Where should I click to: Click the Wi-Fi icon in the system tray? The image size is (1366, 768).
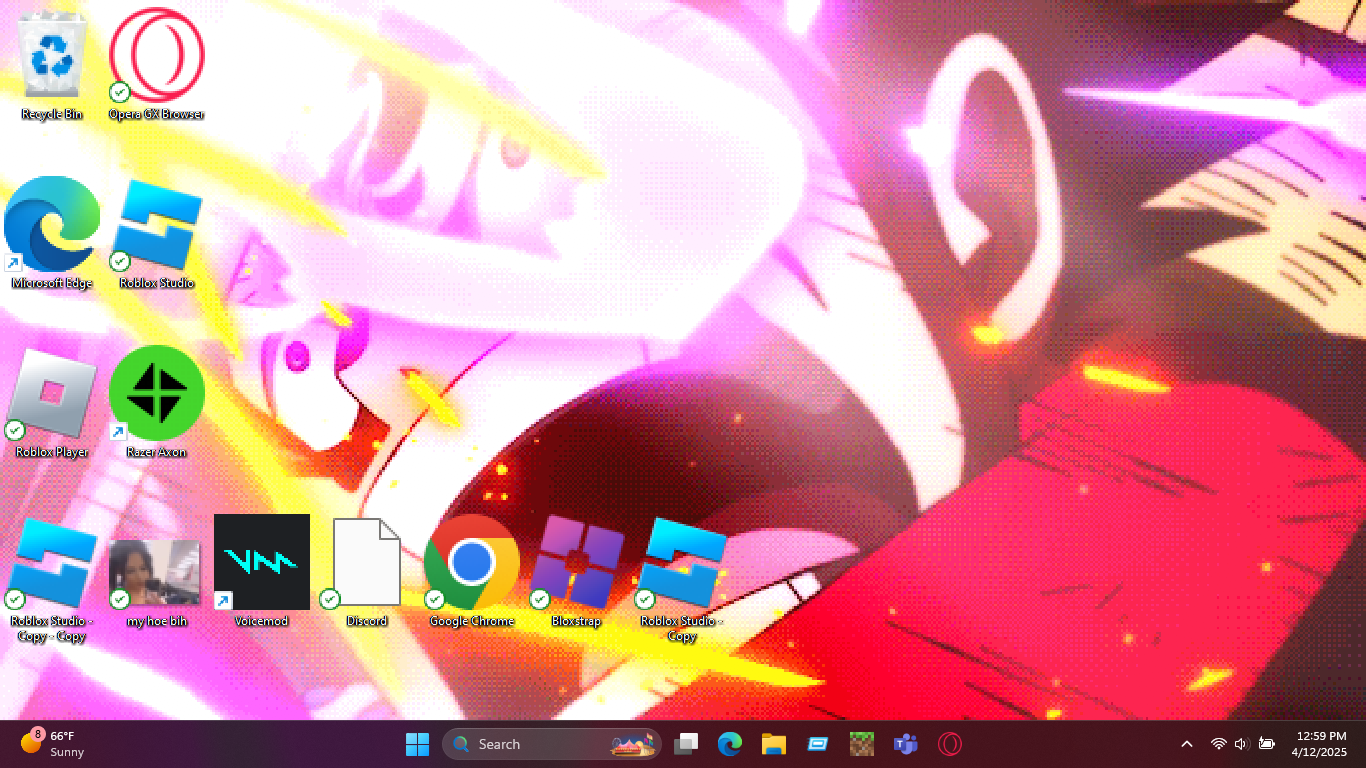(1218, 744)
